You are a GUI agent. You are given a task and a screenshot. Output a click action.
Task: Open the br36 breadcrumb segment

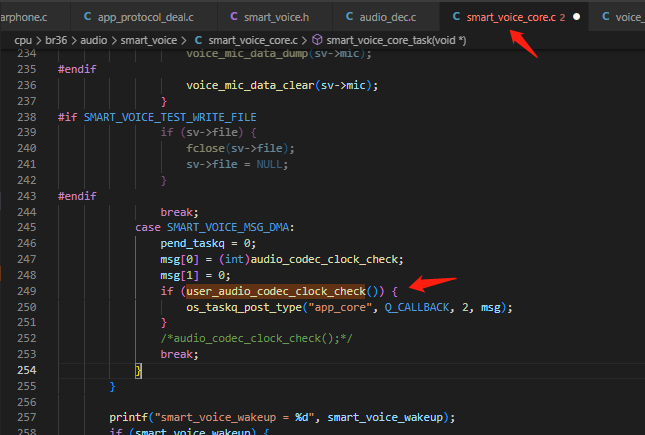tap(56, 40)
